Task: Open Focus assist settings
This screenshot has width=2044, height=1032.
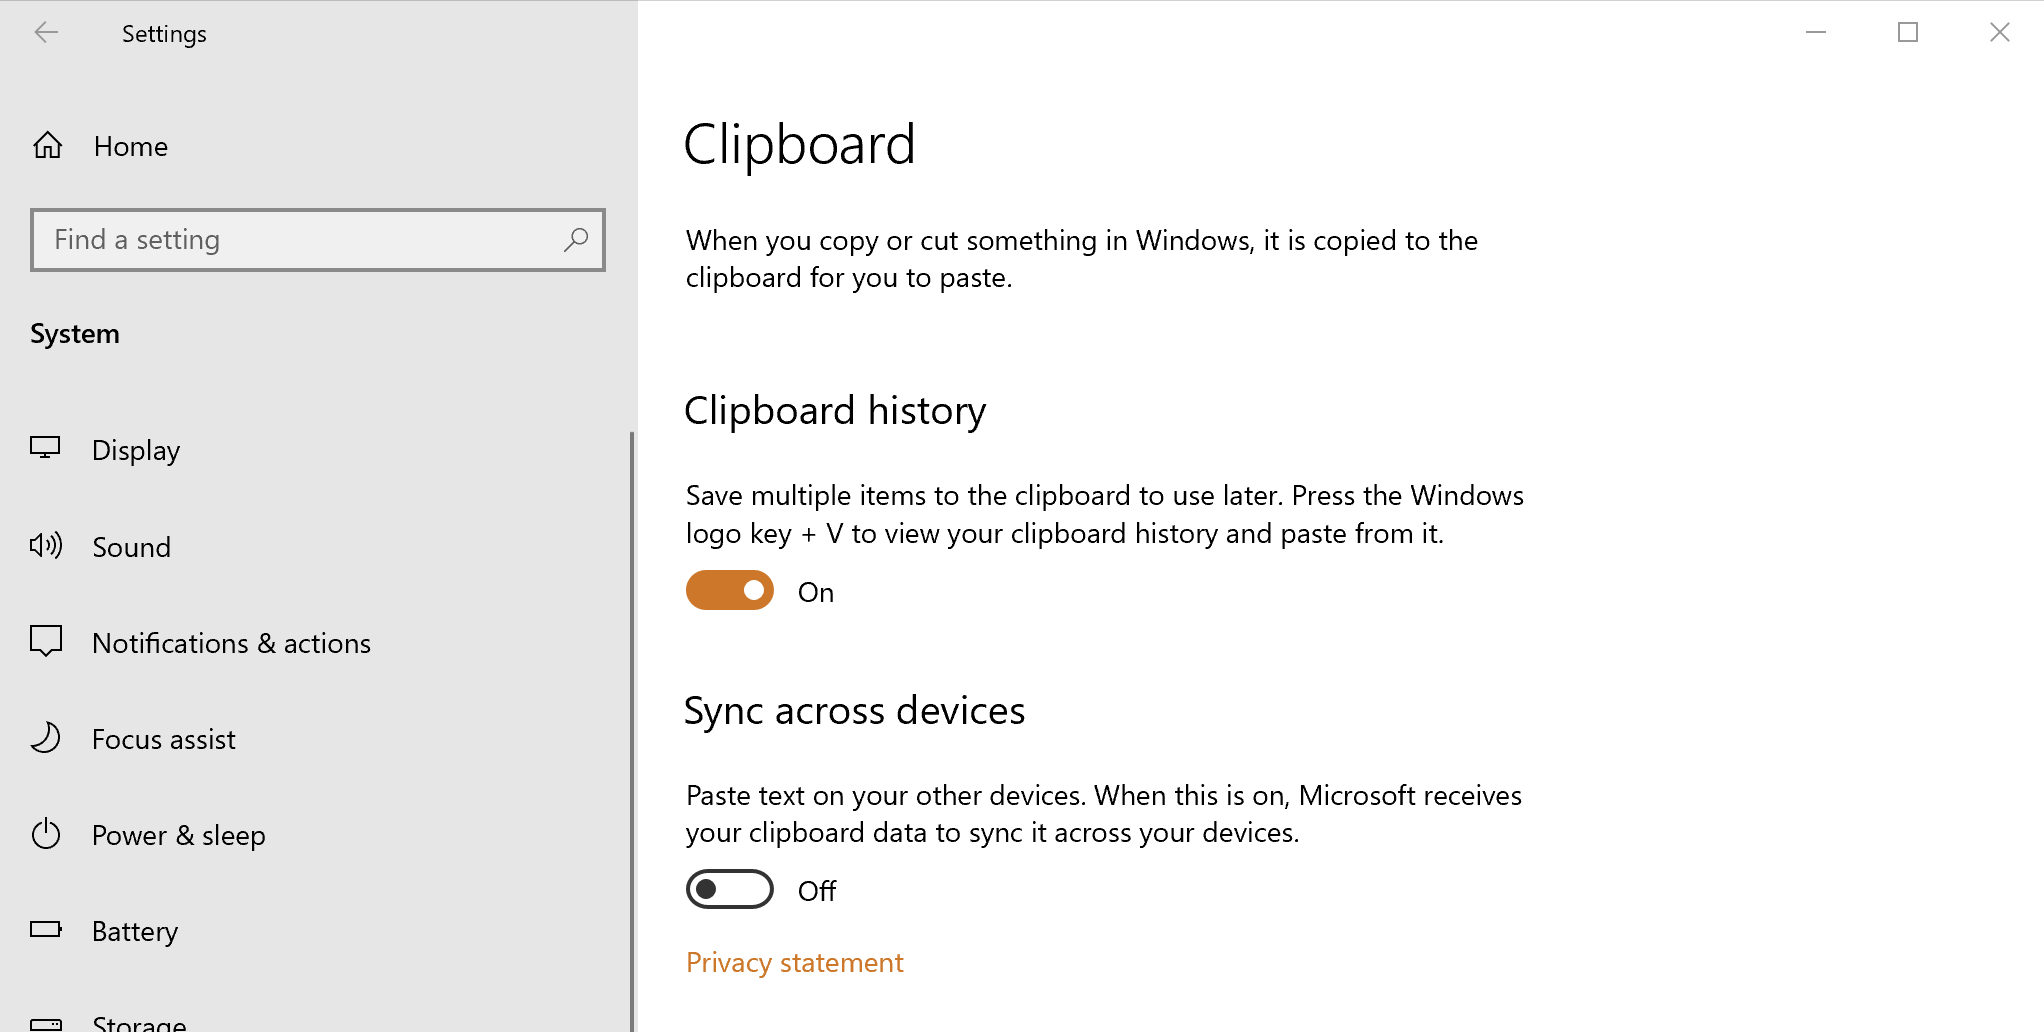Action: point(163,739)
